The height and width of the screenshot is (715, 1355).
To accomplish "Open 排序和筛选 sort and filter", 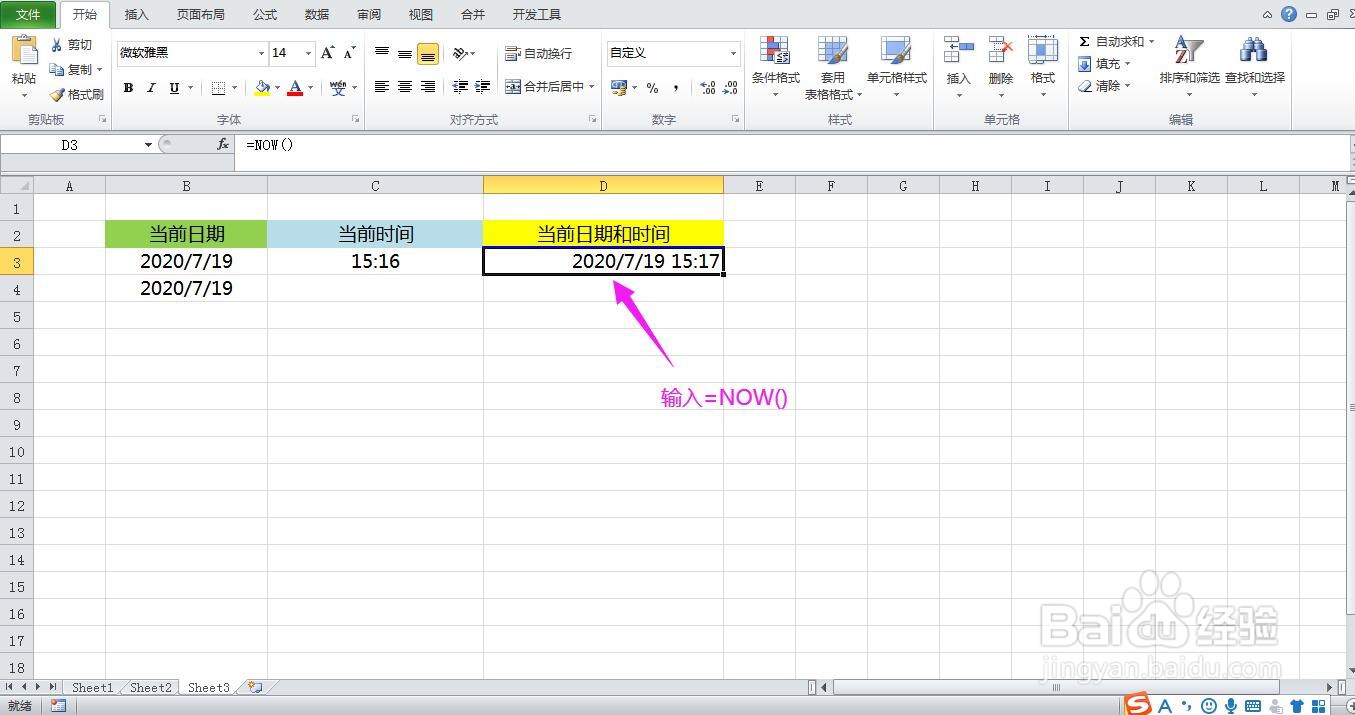I will point(1189,67).
